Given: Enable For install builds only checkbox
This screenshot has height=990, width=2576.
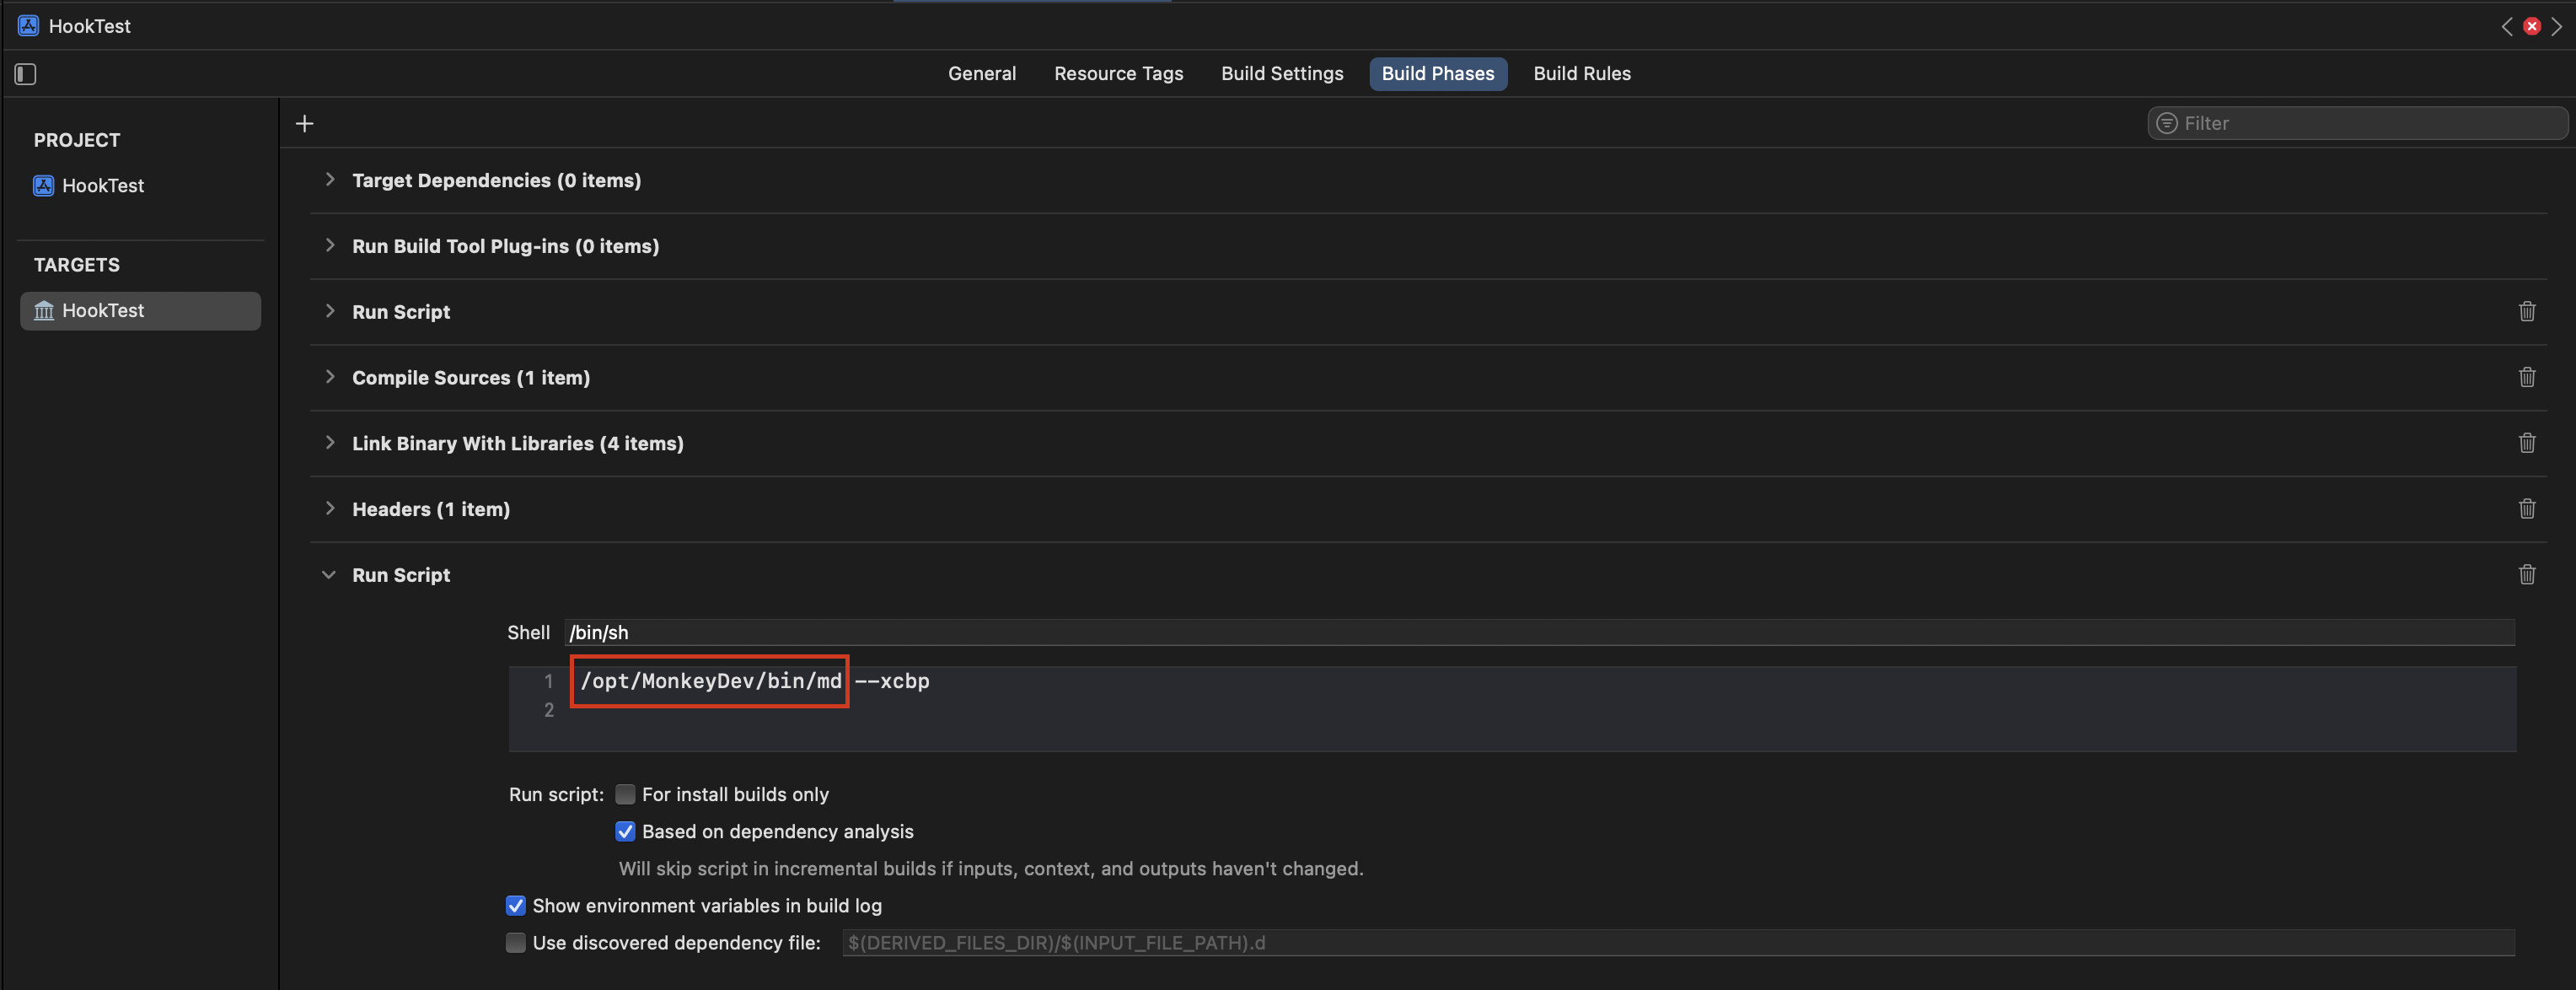Looking at the screenshot, I should pos(625,794).
